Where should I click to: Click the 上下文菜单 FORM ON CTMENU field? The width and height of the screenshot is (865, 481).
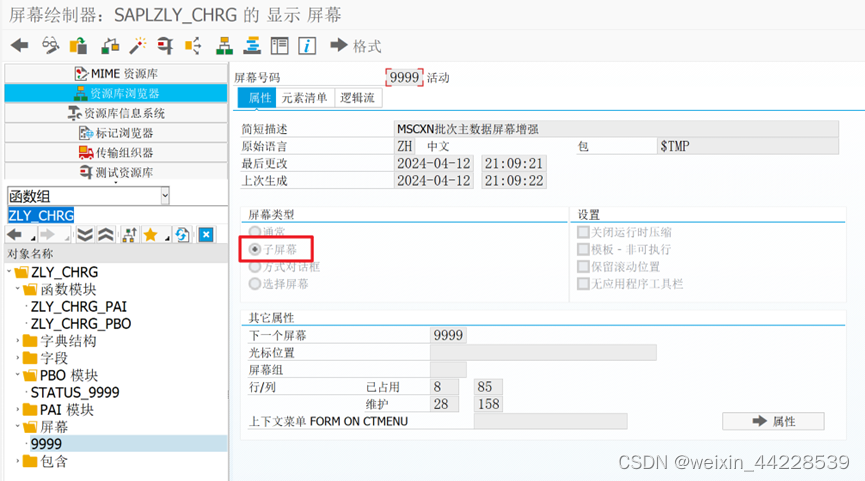[551, 421]
